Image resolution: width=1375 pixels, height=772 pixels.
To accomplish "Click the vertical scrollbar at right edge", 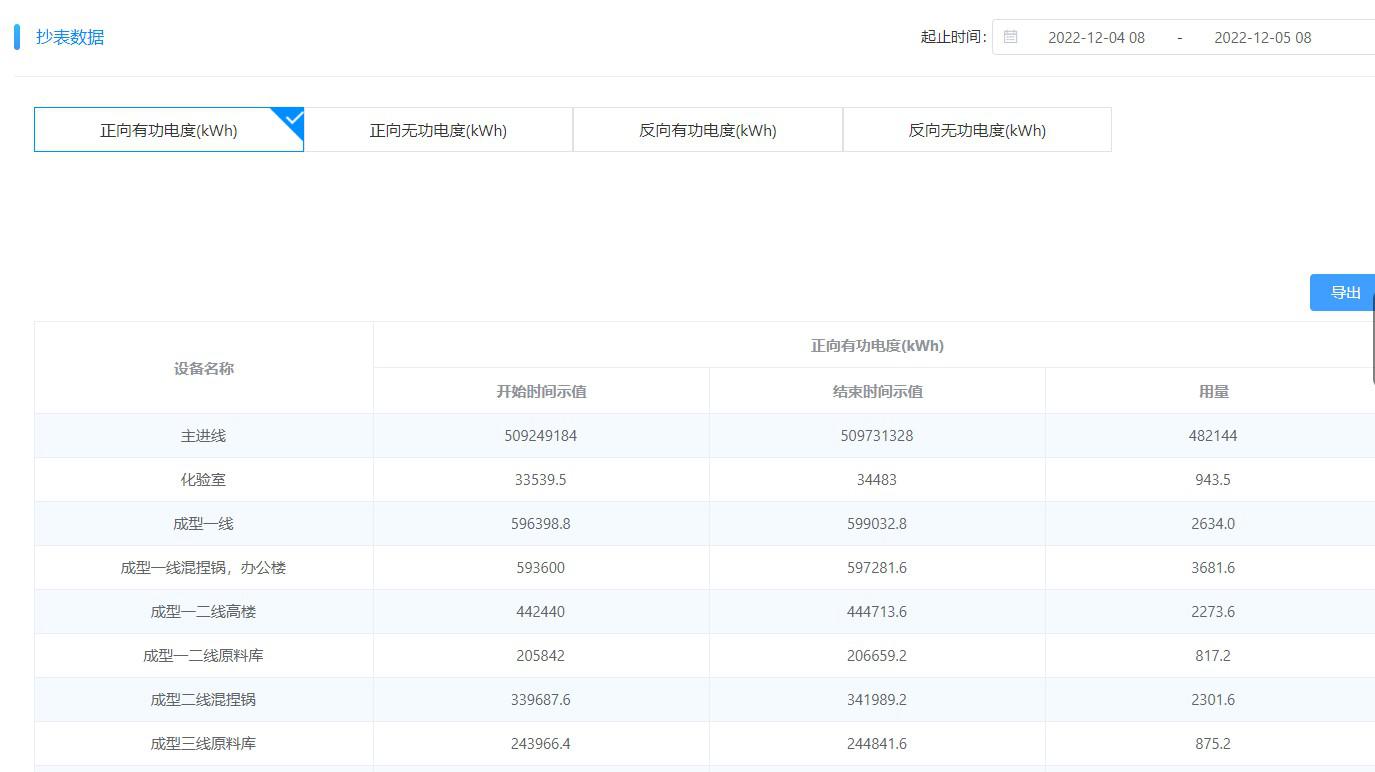I will coord(1373,340).
